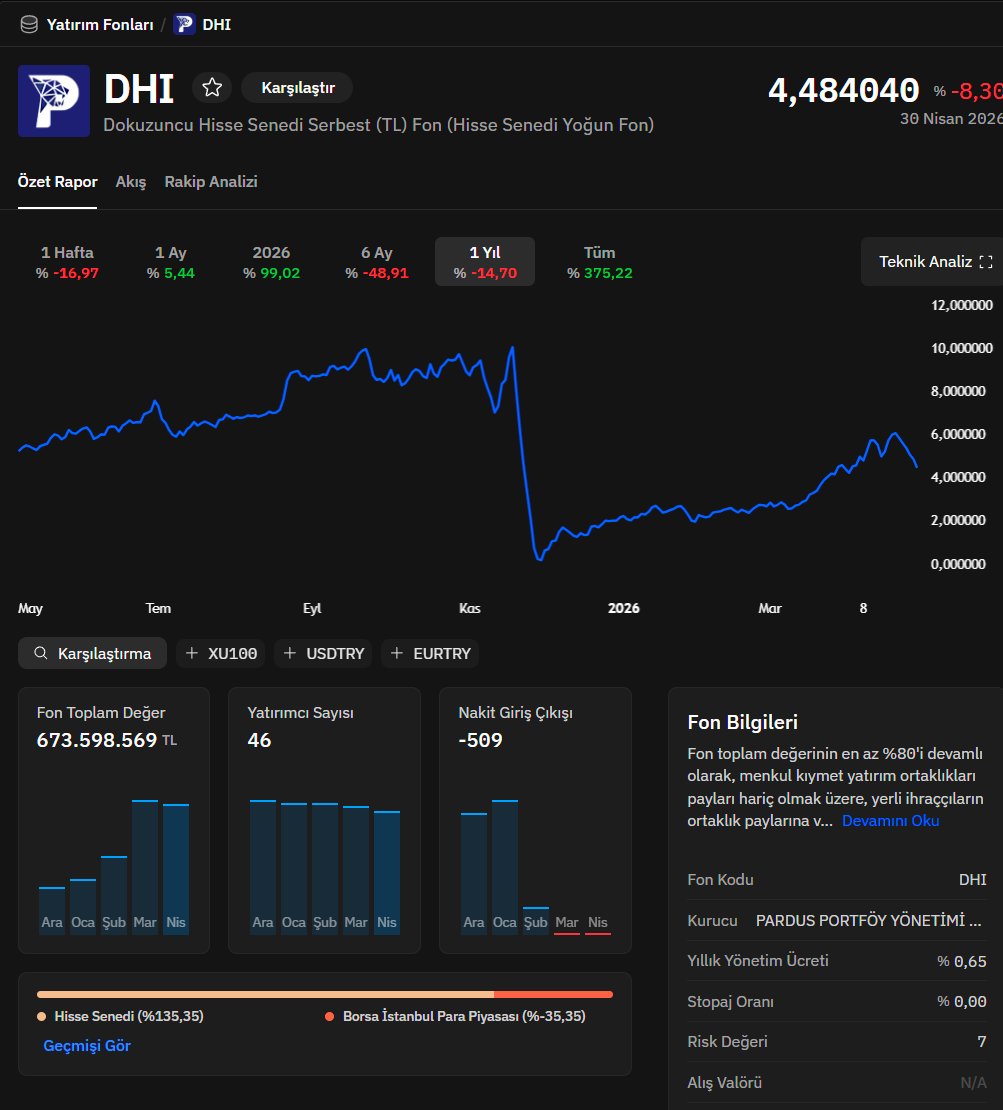Click the Hisse Senedi legend dot
The height and width of the screenshot is (1110, 1003).
click(42, 1017)
